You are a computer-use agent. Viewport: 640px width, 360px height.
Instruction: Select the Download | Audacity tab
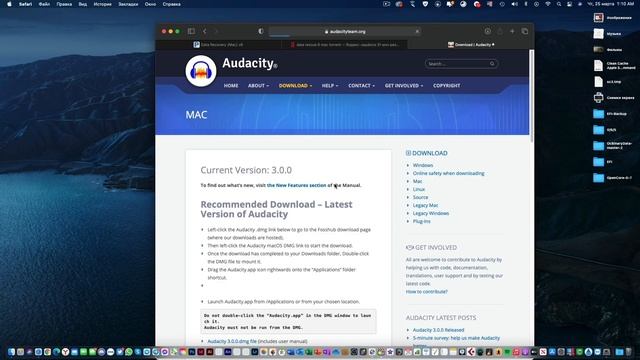[x=471, y=44]
